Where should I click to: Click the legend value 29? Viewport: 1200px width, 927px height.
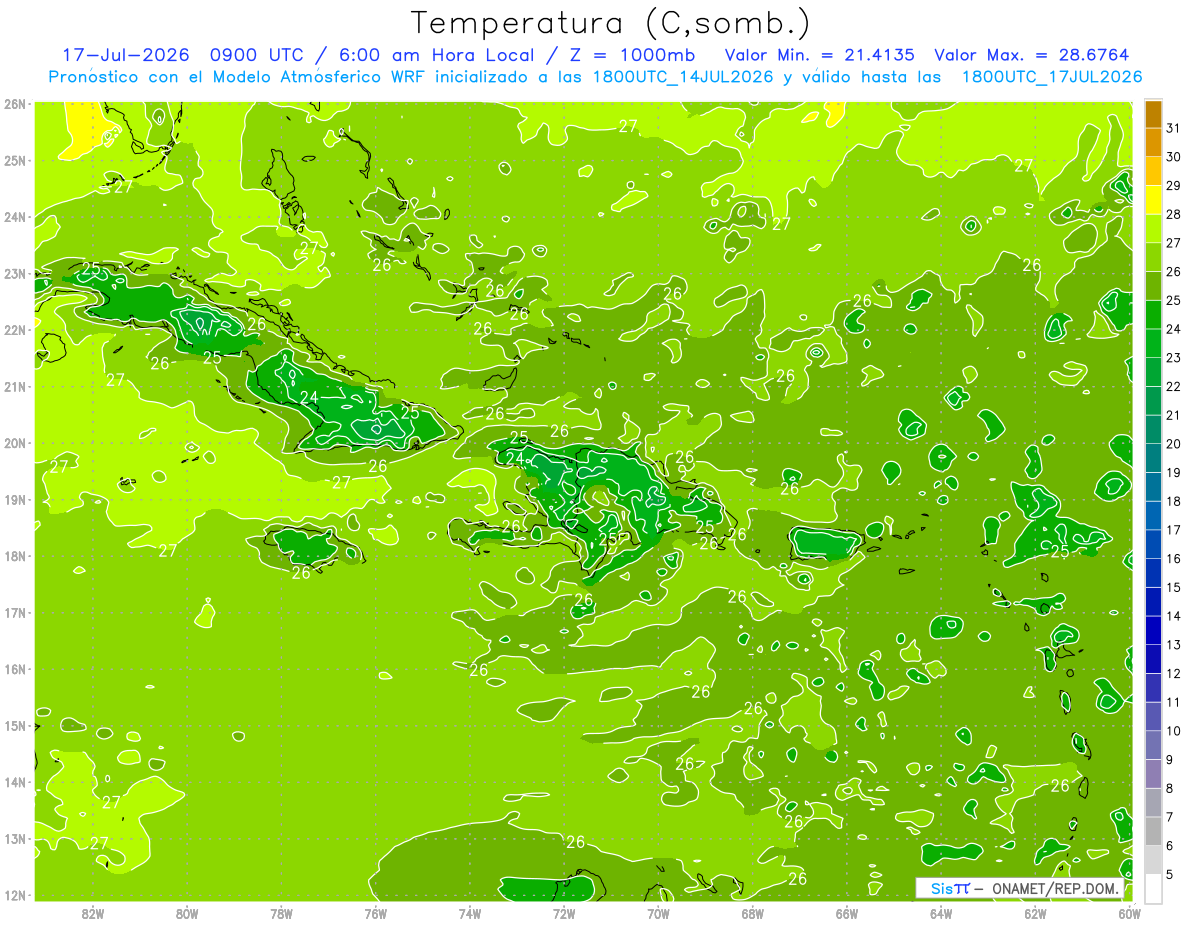coord(1173,186)
